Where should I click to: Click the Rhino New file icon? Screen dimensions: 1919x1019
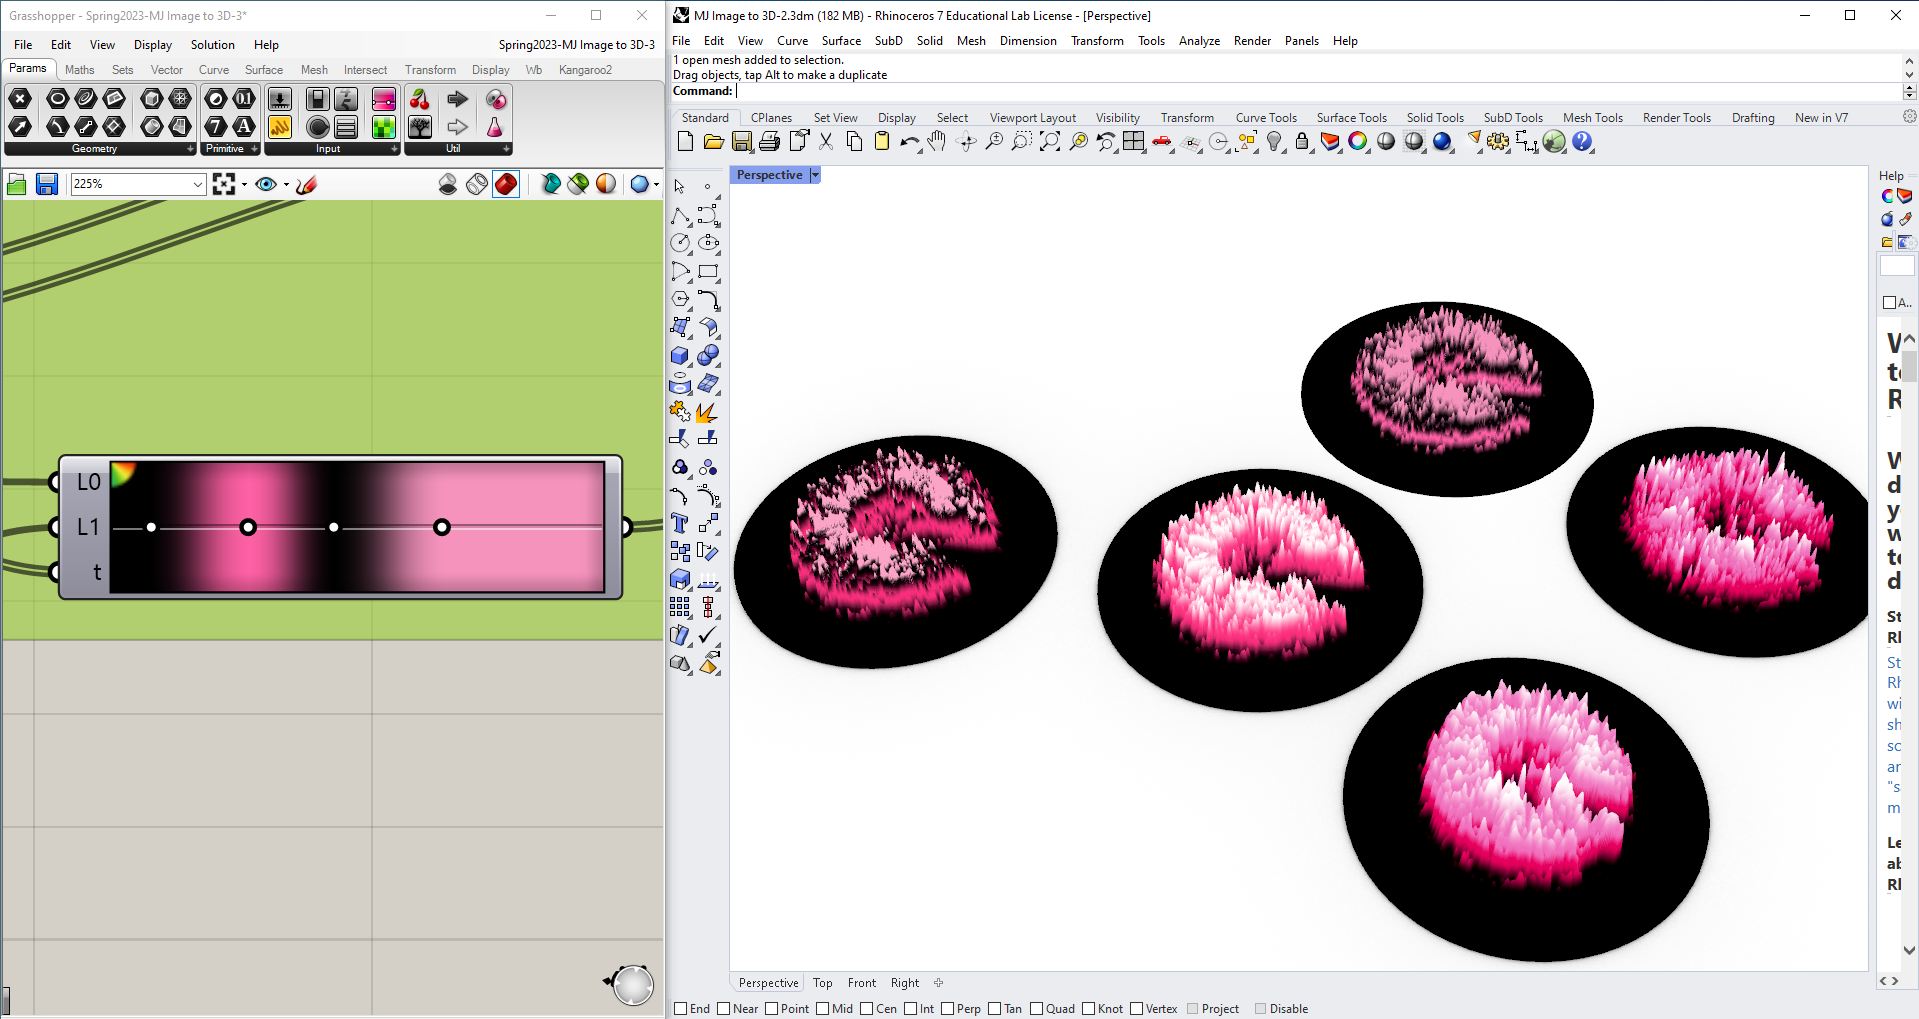tap(685, 142)
